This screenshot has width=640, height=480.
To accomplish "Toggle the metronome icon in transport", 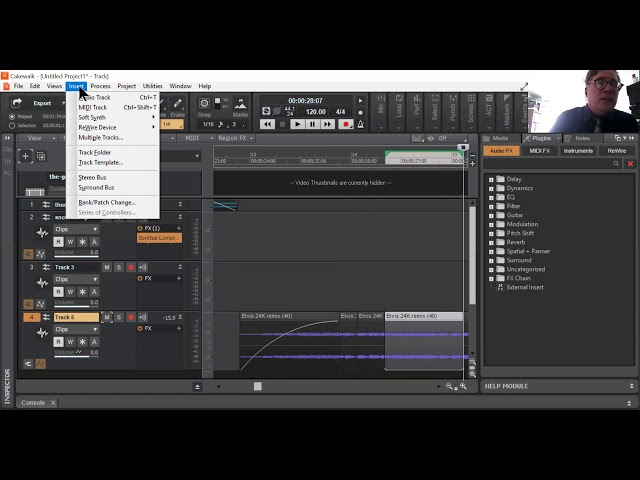I will click(x=361, y=124).
